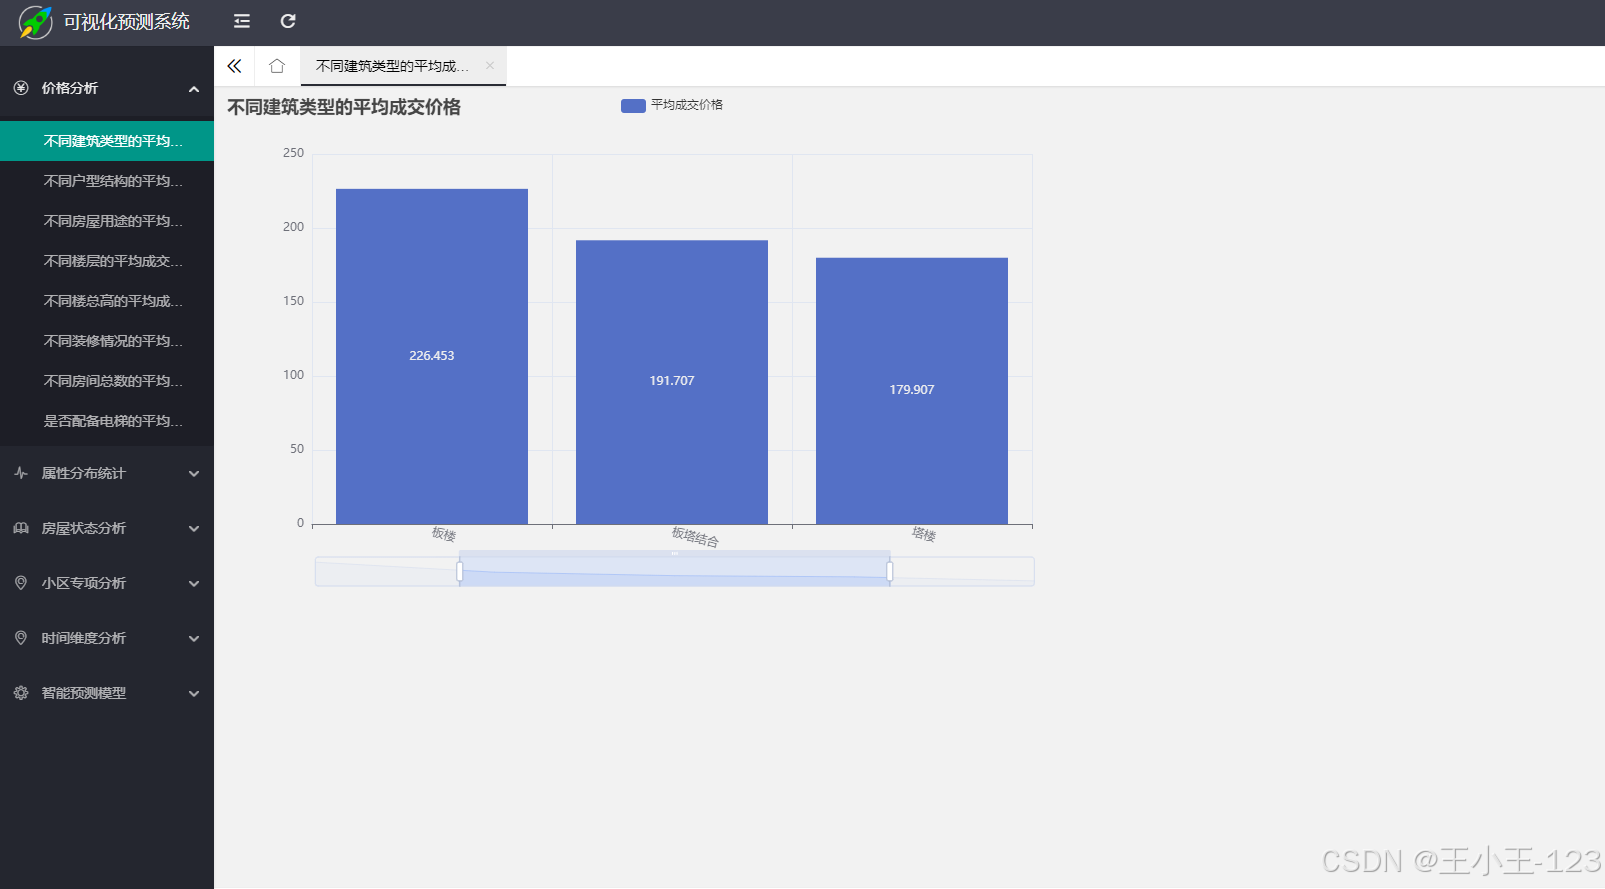
Task: Click the 房屋状态分析 menu heading
Action: click(107, 528)
